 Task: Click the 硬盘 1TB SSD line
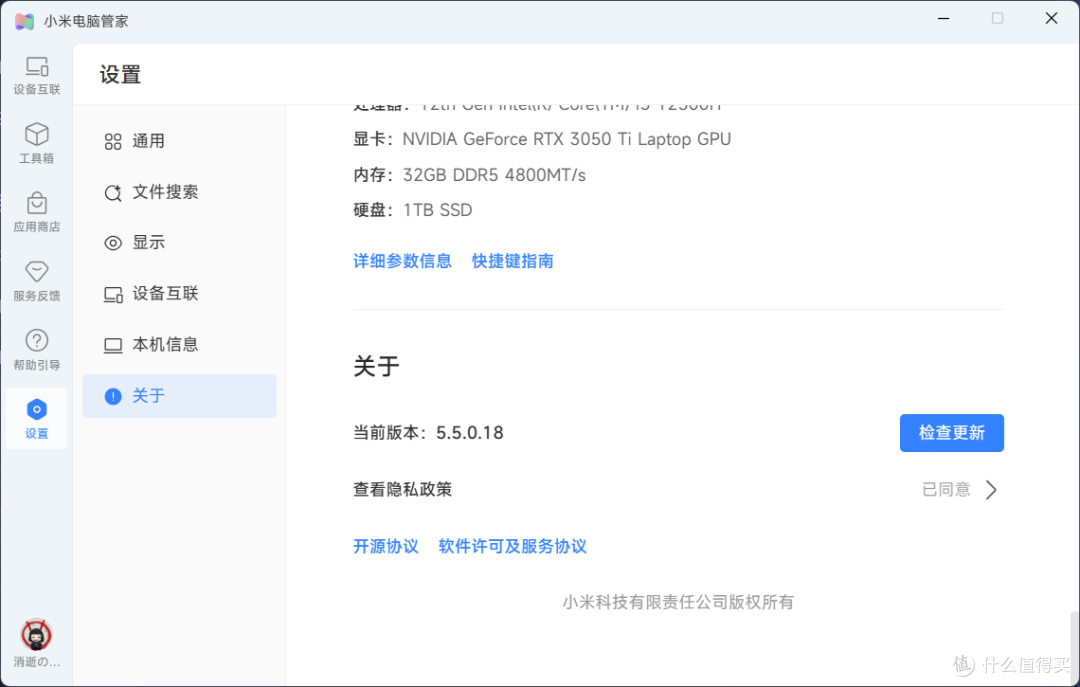coord(413,210)
